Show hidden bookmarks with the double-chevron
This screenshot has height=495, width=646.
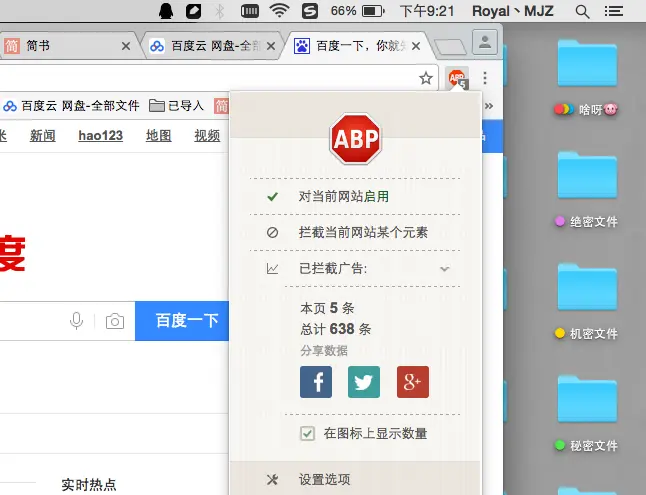tap(489, 106)
